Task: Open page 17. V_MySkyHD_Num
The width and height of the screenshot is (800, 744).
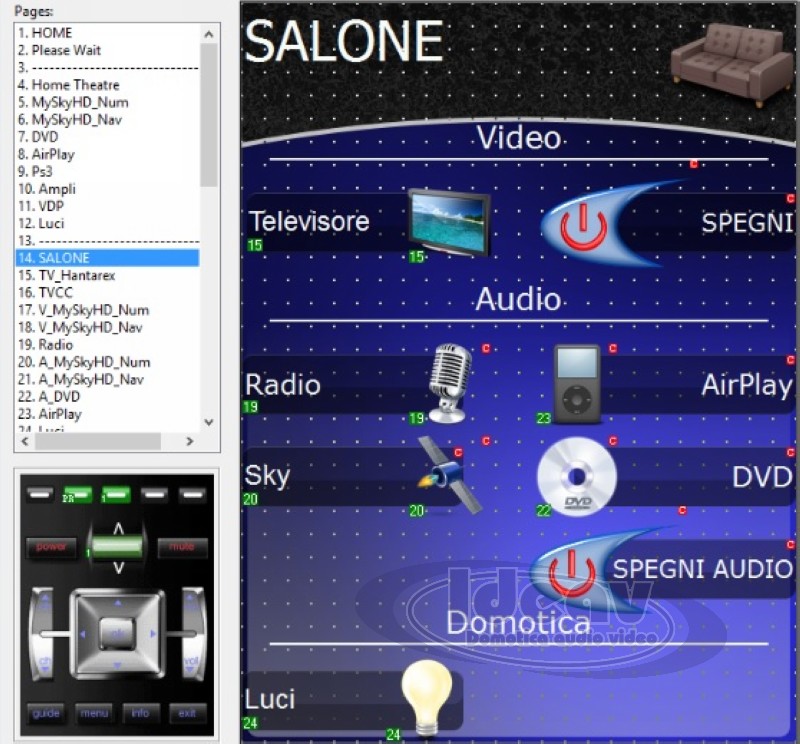Action: click(107, 310)
